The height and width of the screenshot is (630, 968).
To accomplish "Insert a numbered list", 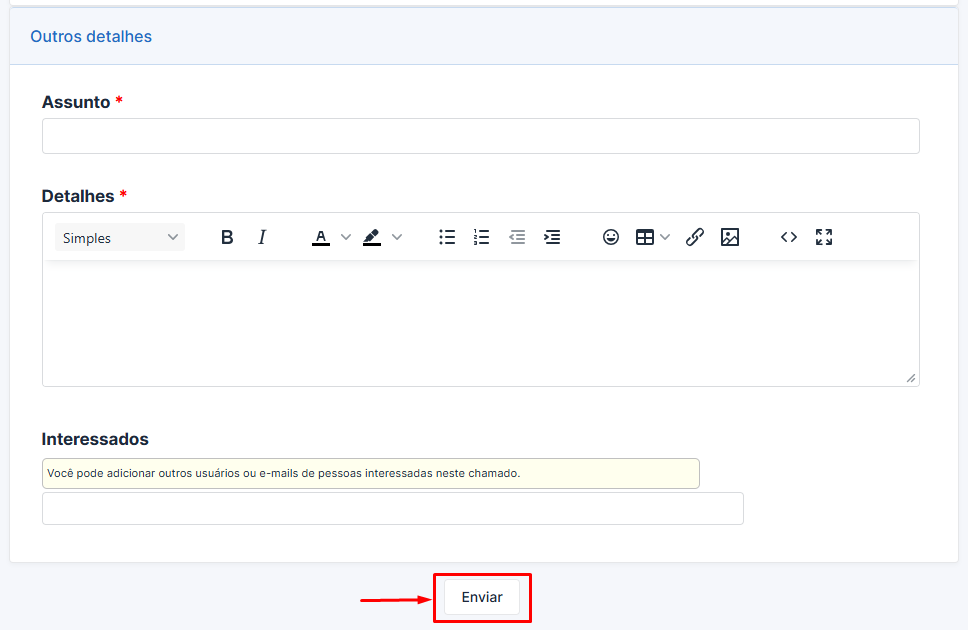I will tap(481, 237).
